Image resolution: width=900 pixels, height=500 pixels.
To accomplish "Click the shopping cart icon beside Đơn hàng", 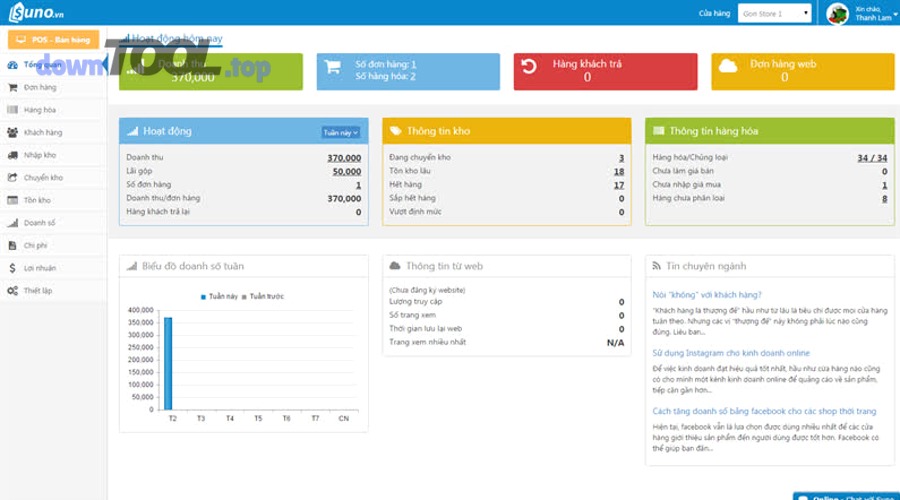I will [12, 87].
